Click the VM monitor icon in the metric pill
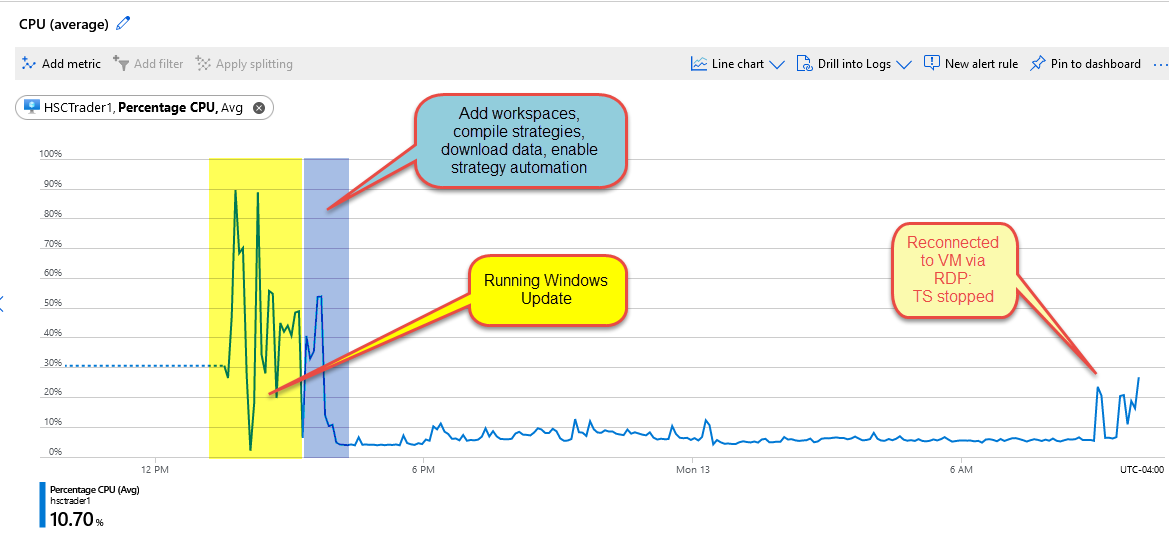The image size is (1169, 541). [31, 107]
